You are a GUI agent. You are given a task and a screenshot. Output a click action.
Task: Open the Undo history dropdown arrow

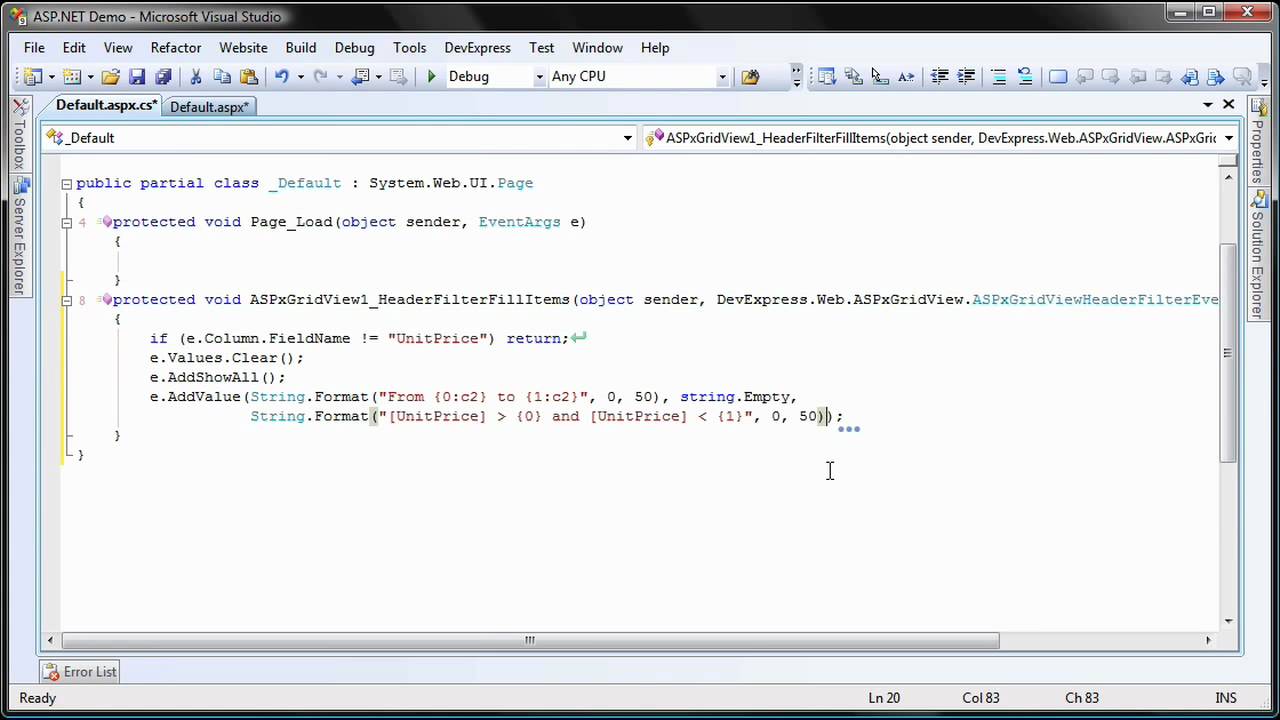click(299, 77)
